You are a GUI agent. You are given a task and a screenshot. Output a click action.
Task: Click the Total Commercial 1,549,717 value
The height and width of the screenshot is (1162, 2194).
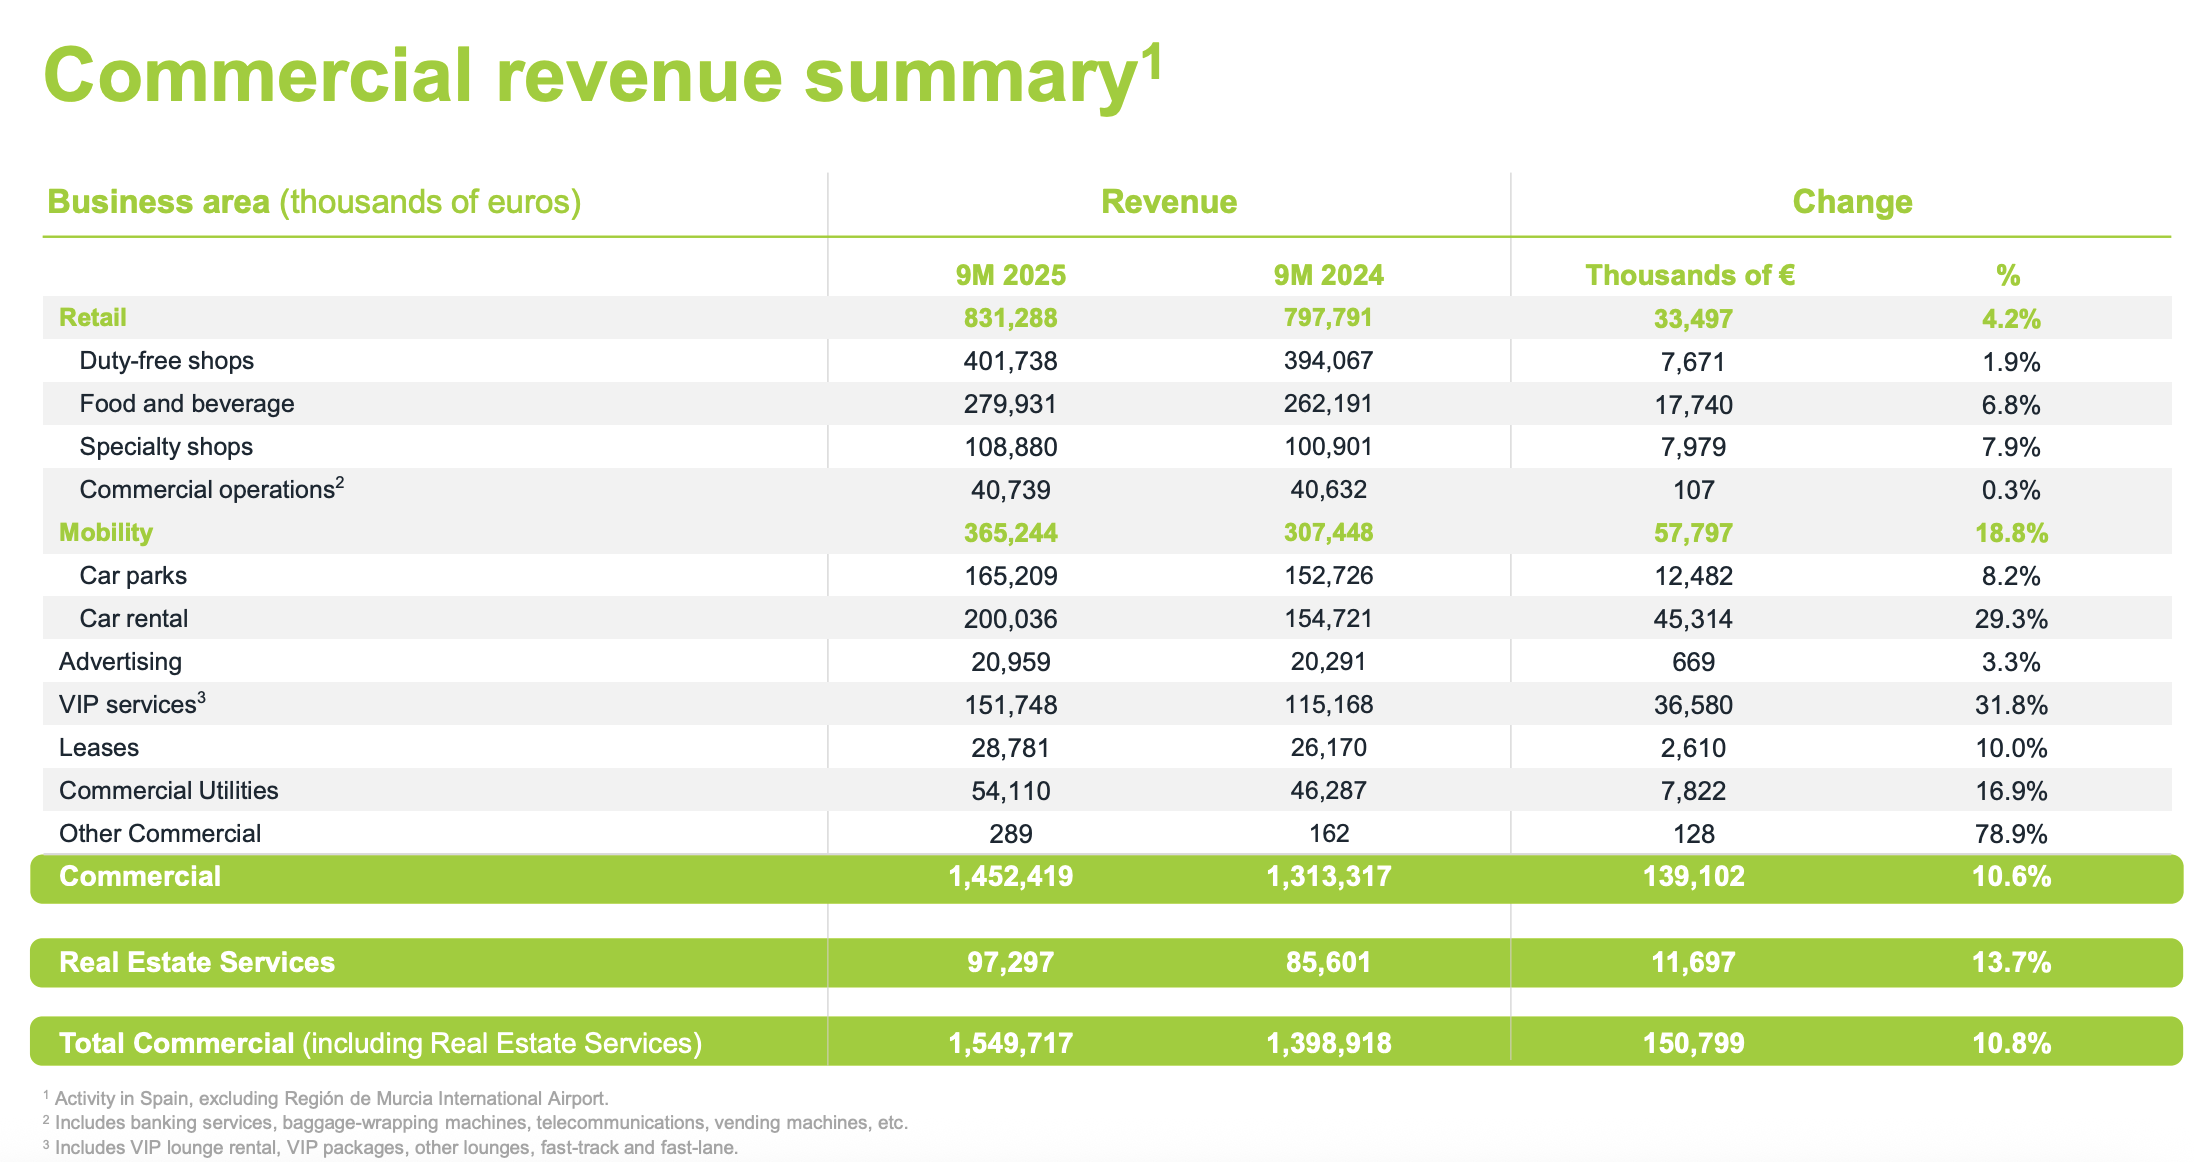pyautogui.click(x=1010, y=1044)
